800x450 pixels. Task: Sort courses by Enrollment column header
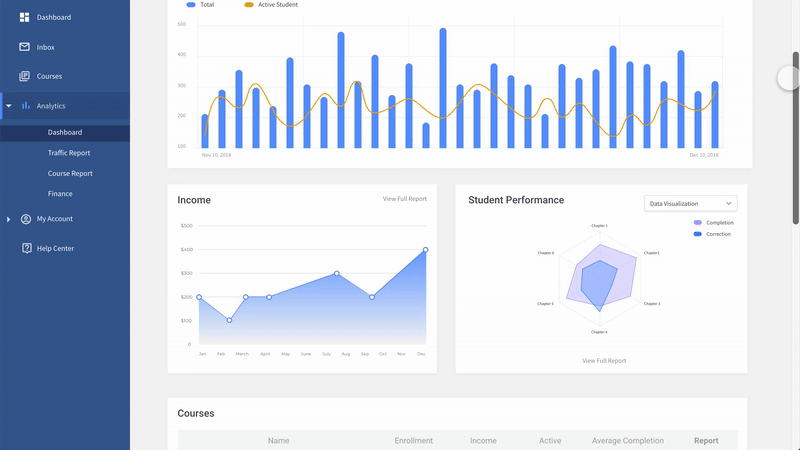click(x=413, y=441)
